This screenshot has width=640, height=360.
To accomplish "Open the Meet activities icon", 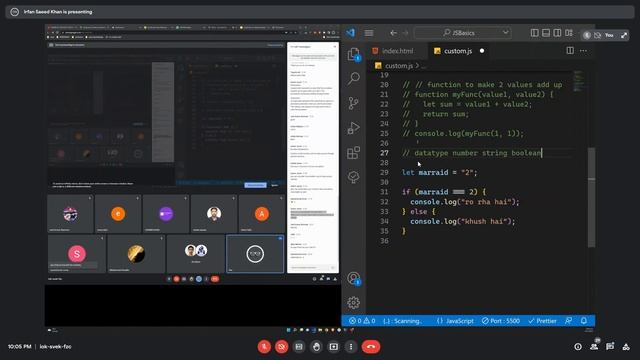I will pyautogui.click(x=626, y=347).
